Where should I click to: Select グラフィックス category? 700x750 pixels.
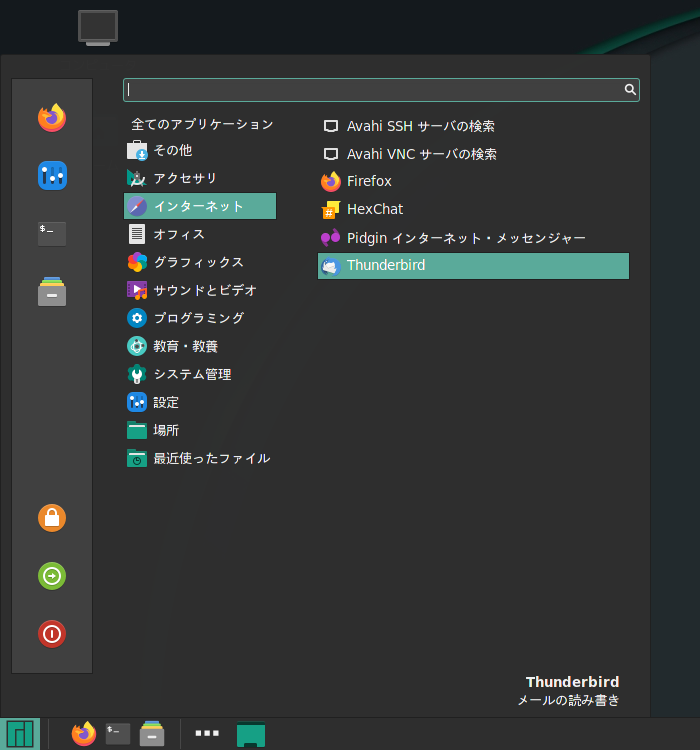coord(200,262)
